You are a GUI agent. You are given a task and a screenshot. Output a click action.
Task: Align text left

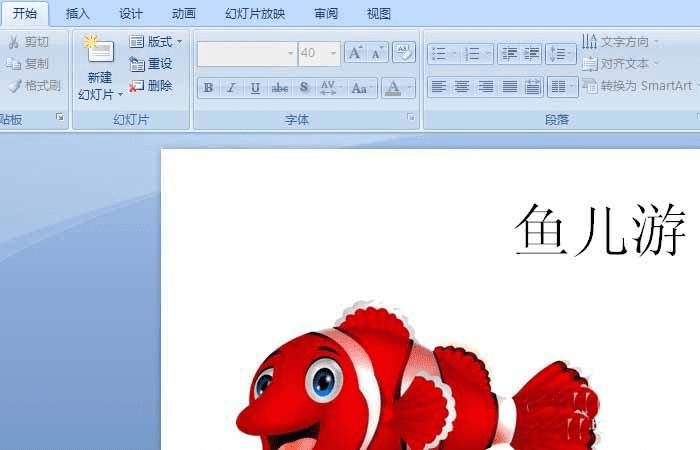point(439,87)
